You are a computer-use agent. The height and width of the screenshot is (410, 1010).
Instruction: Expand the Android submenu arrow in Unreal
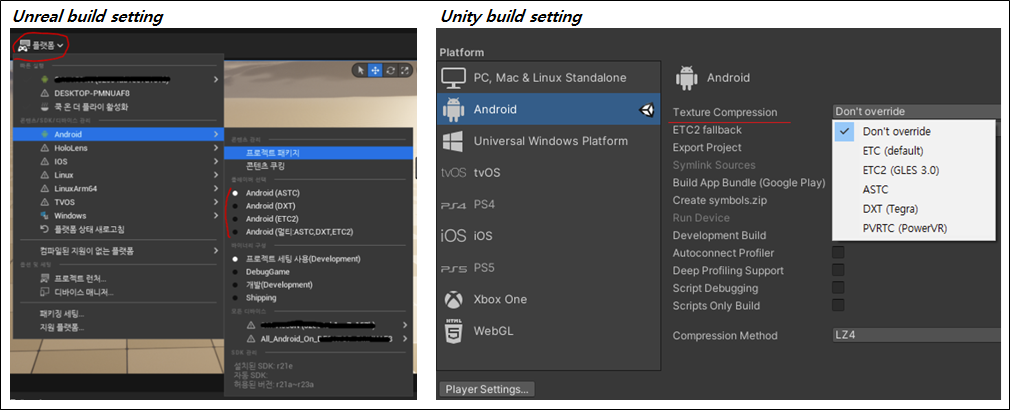point(215,135)
